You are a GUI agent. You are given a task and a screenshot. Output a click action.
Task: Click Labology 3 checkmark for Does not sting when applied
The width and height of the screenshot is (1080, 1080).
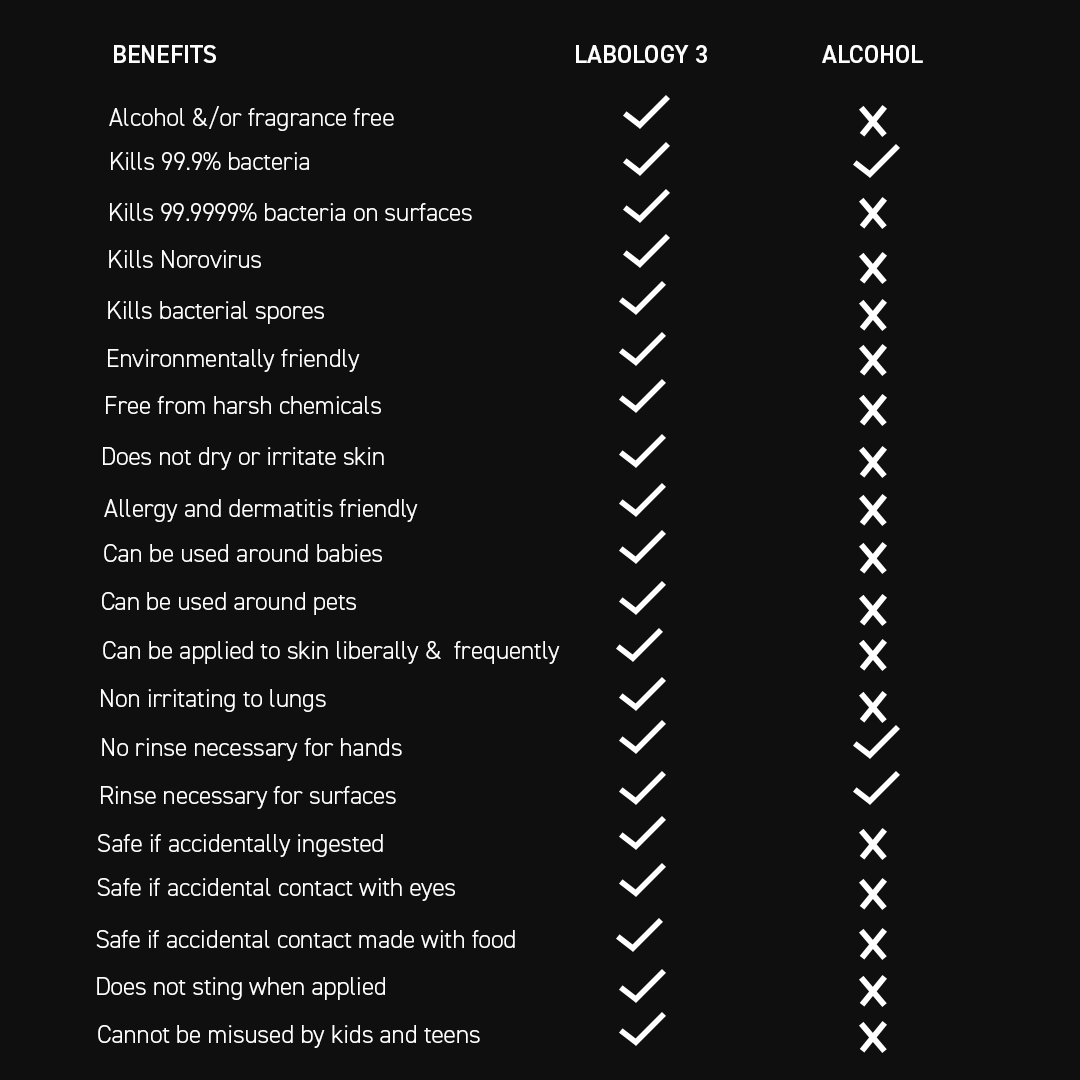pos(642,986)
